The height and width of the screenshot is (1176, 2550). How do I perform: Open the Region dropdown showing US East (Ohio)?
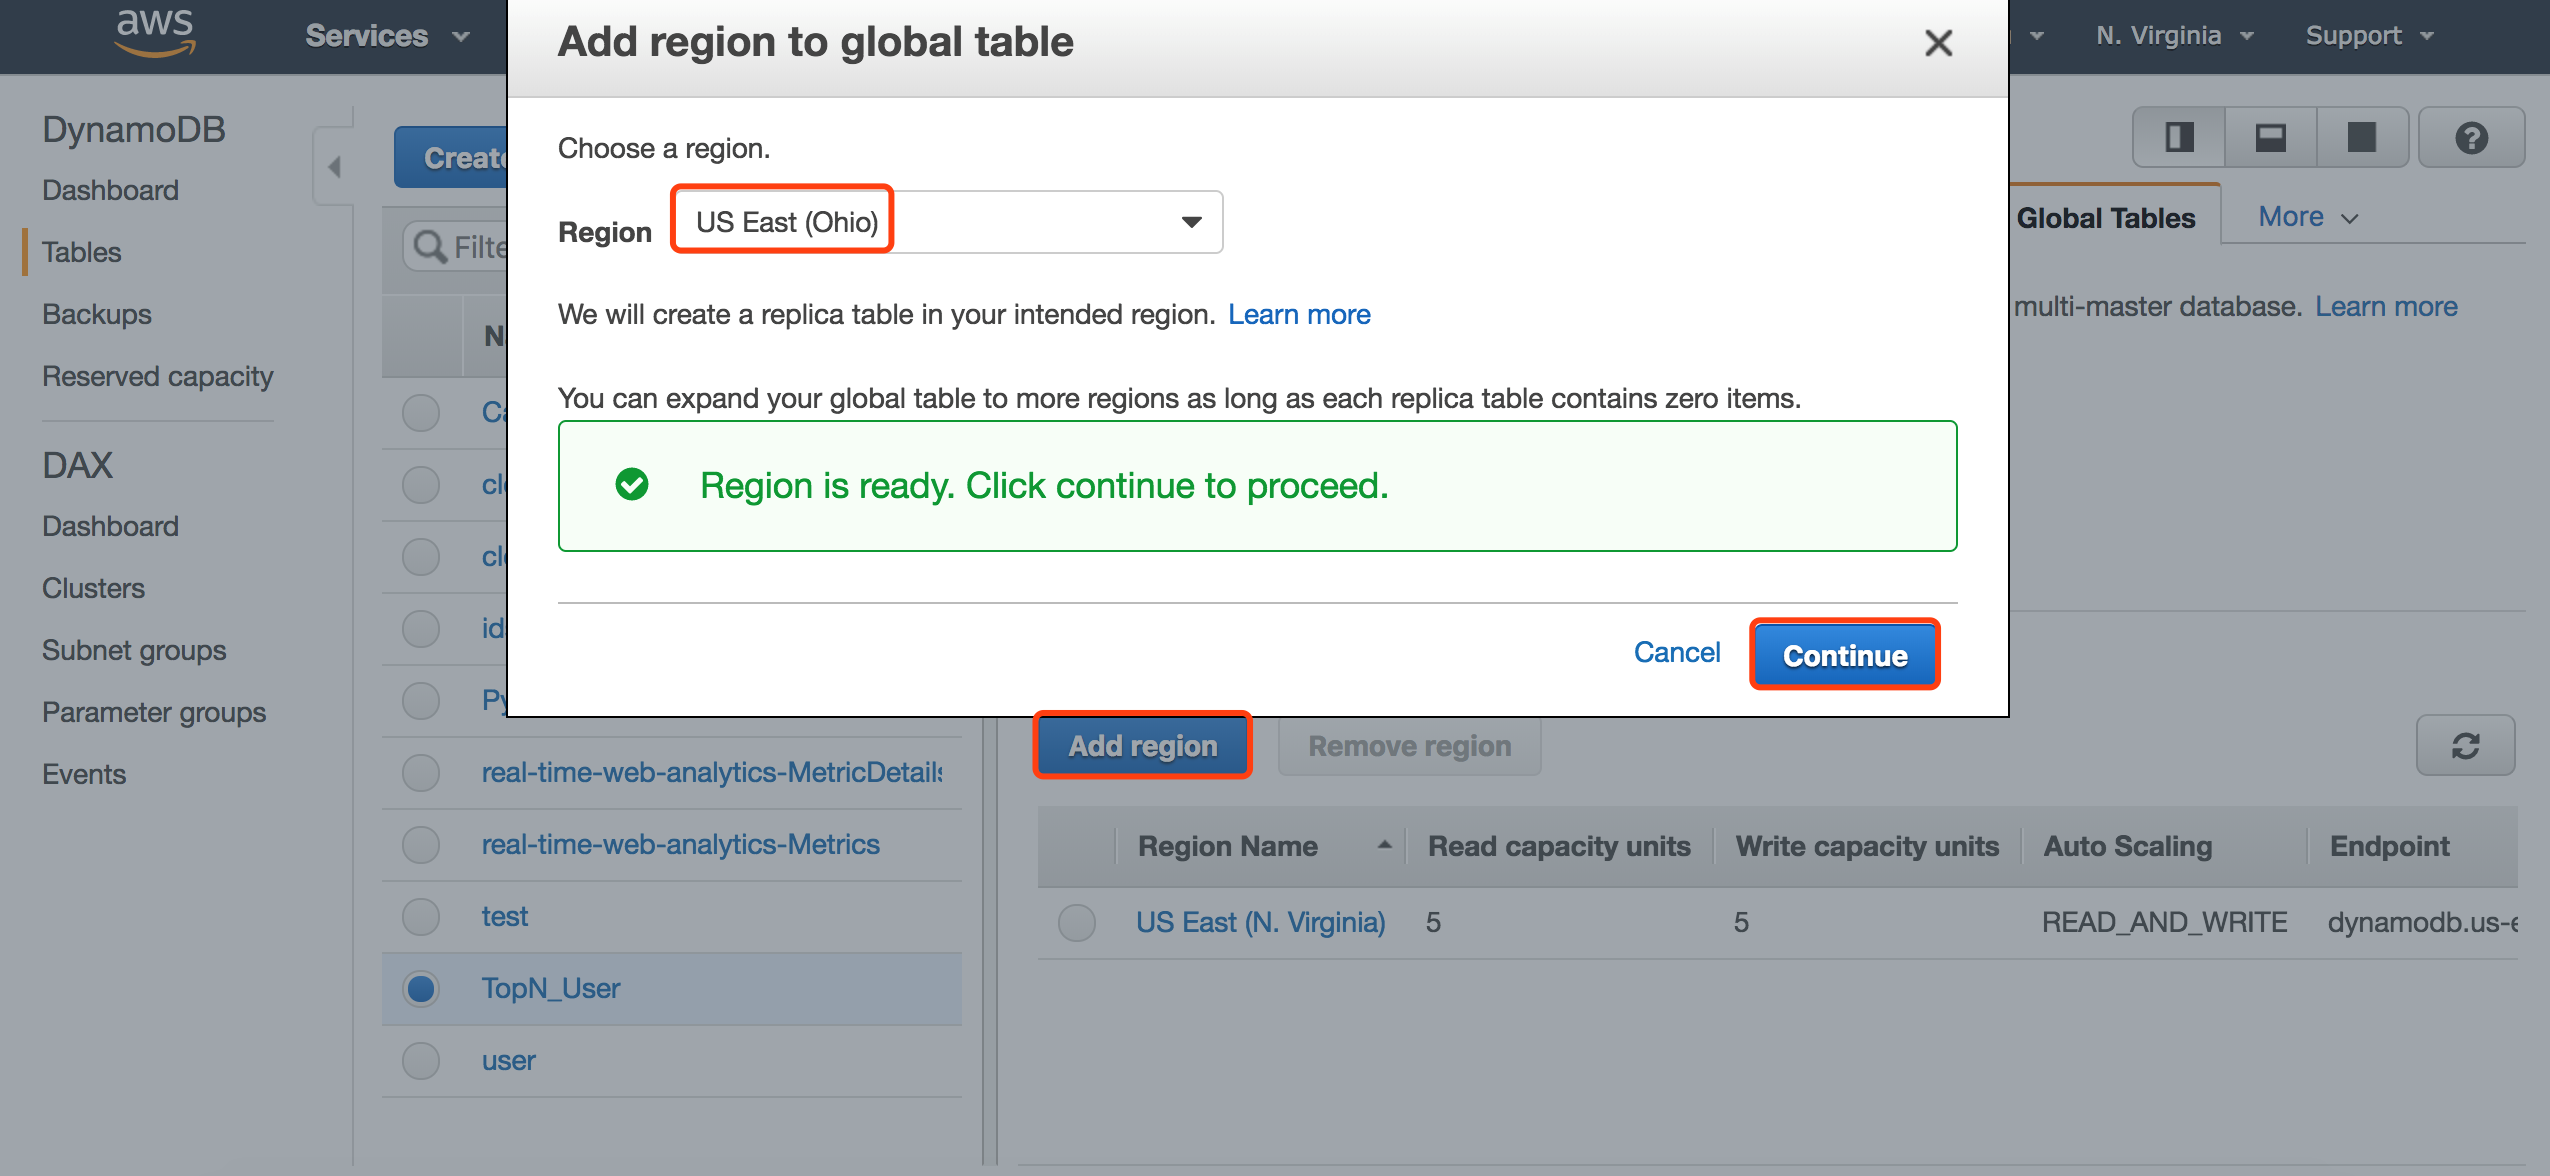click(x=947, y=222)
